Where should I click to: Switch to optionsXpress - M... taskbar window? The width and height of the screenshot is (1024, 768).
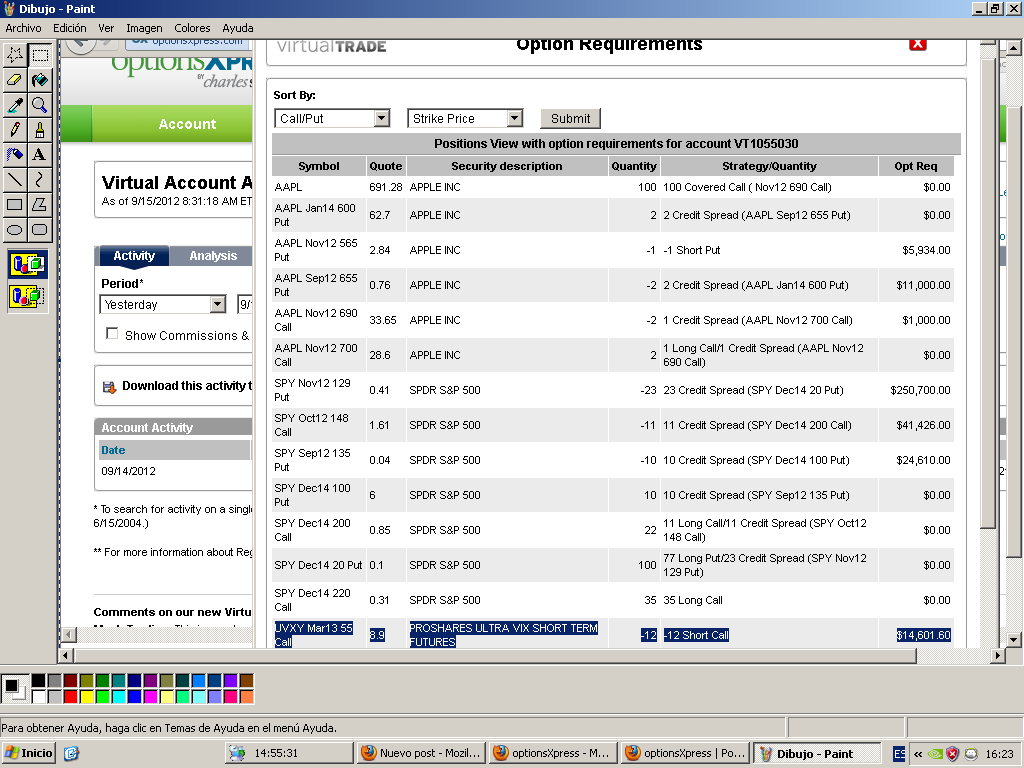[x=552, y=753]
